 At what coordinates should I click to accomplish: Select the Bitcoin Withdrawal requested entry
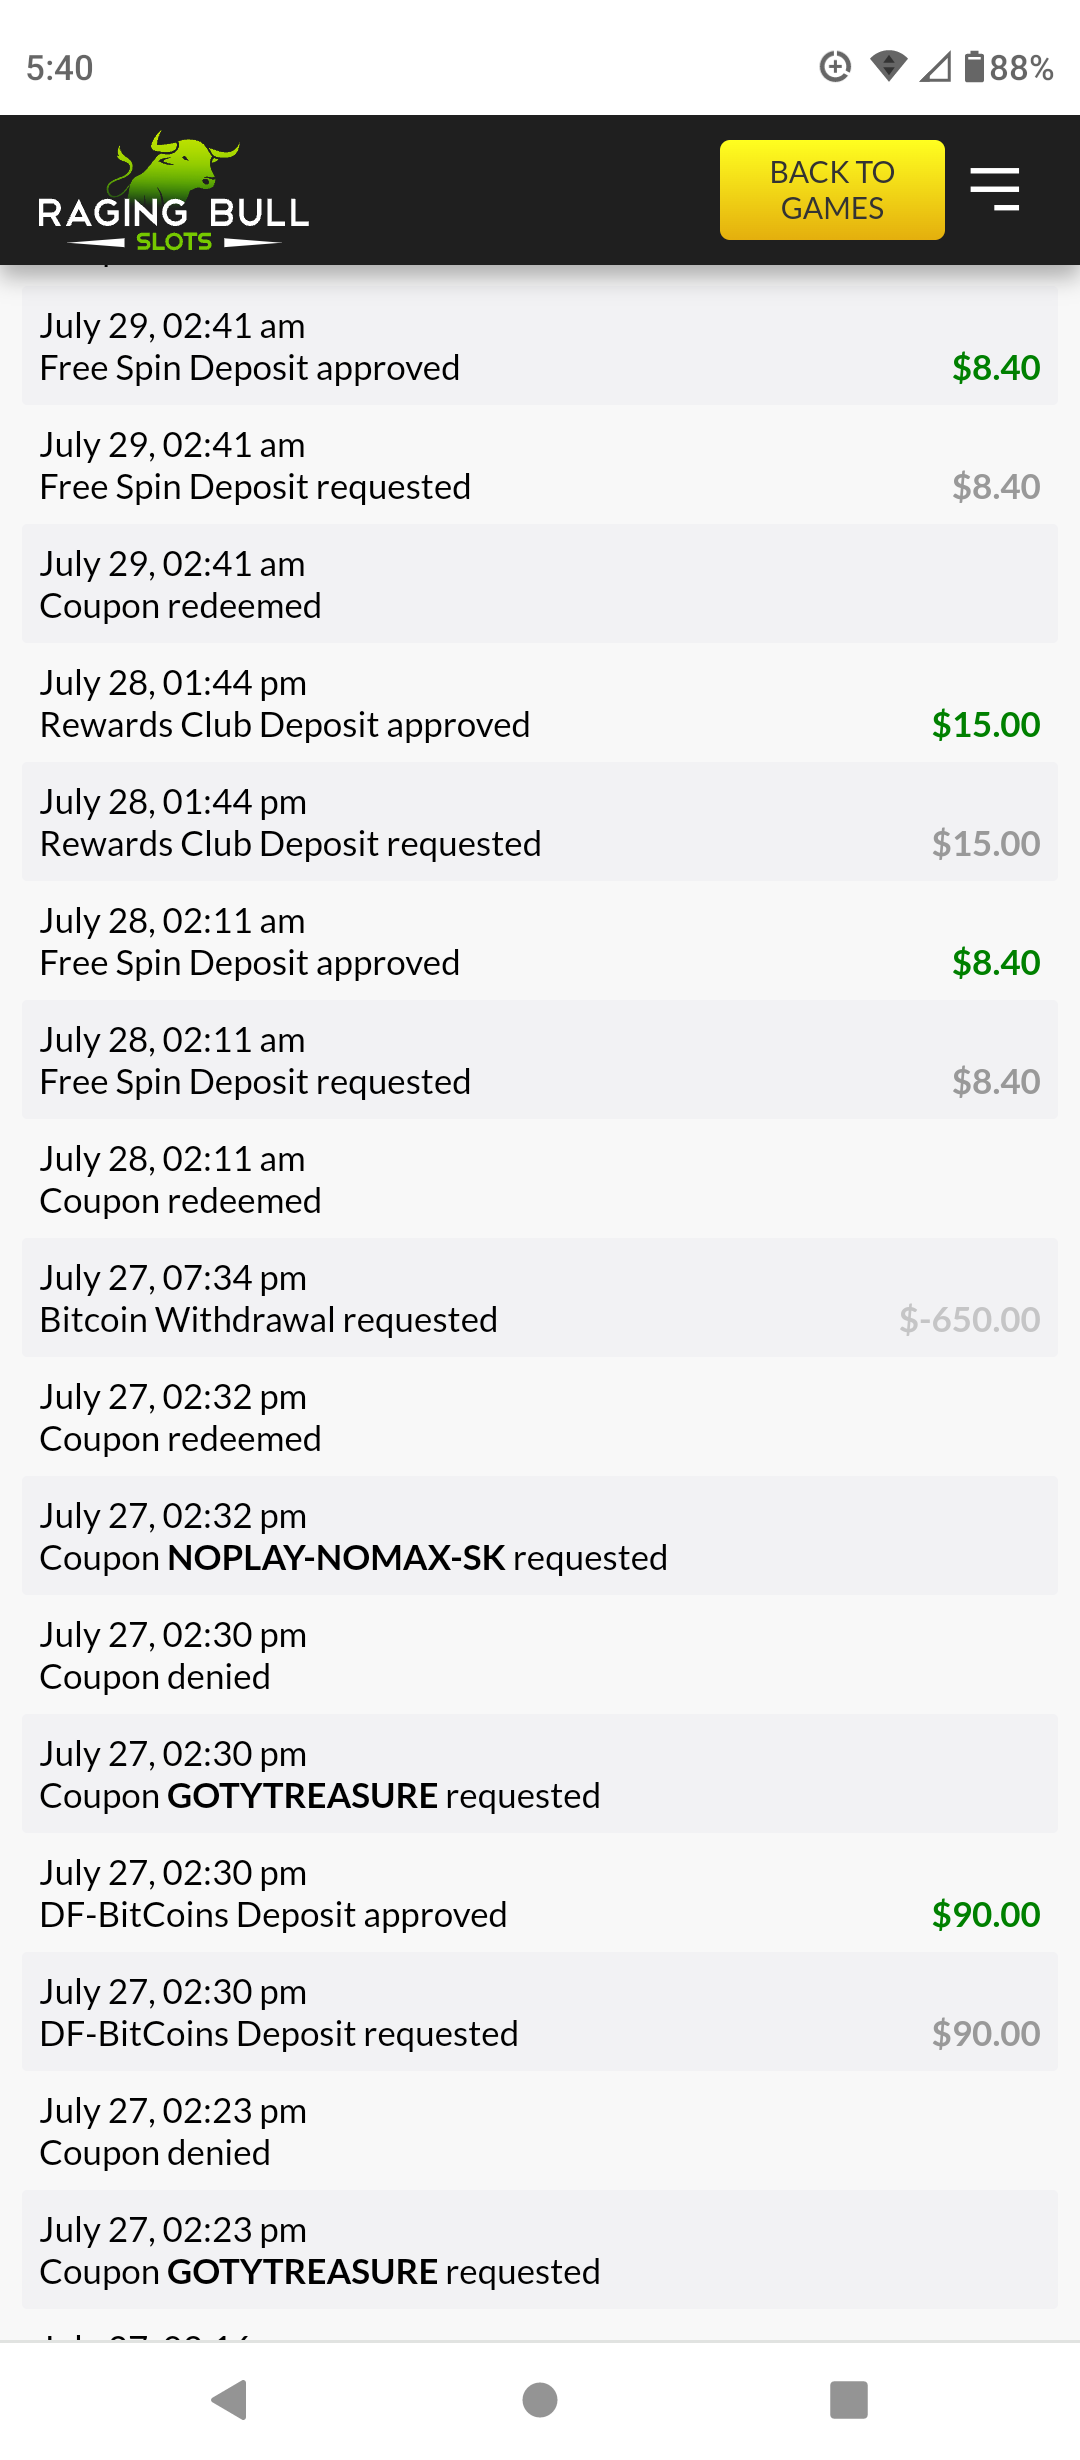point(540,1298)
